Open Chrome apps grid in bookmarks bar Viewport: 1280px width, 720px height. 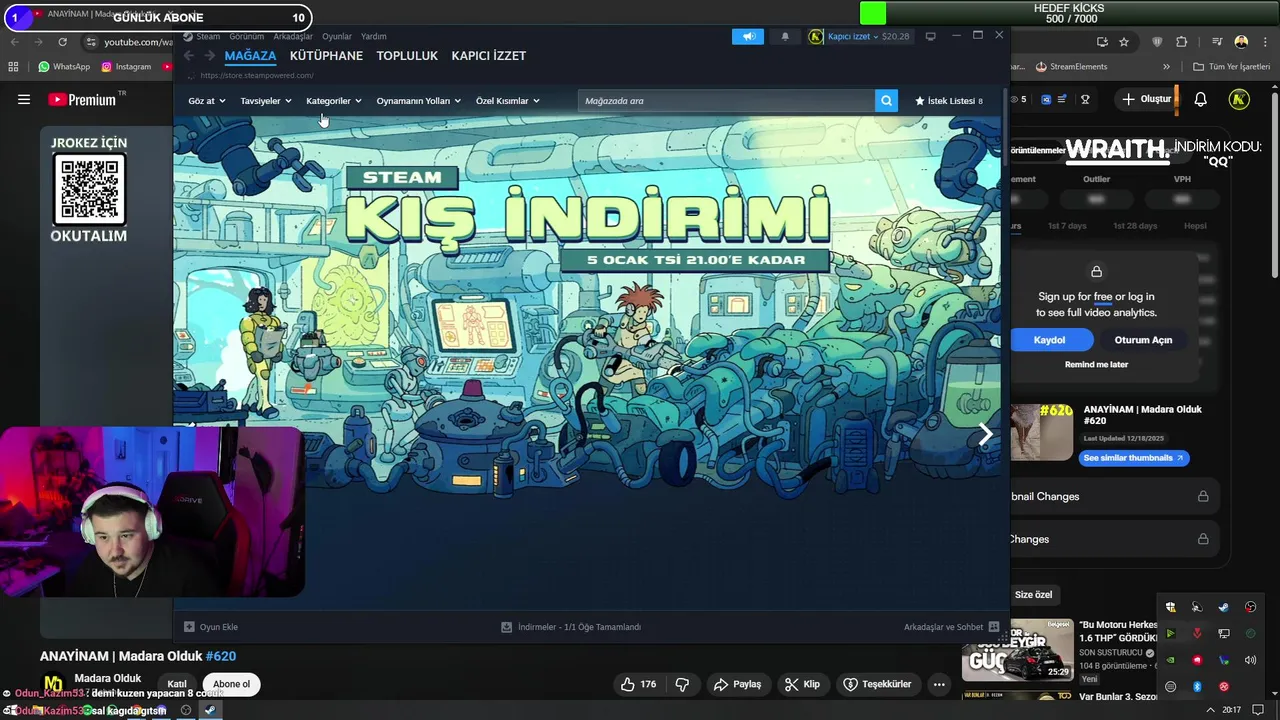[13, 67]
